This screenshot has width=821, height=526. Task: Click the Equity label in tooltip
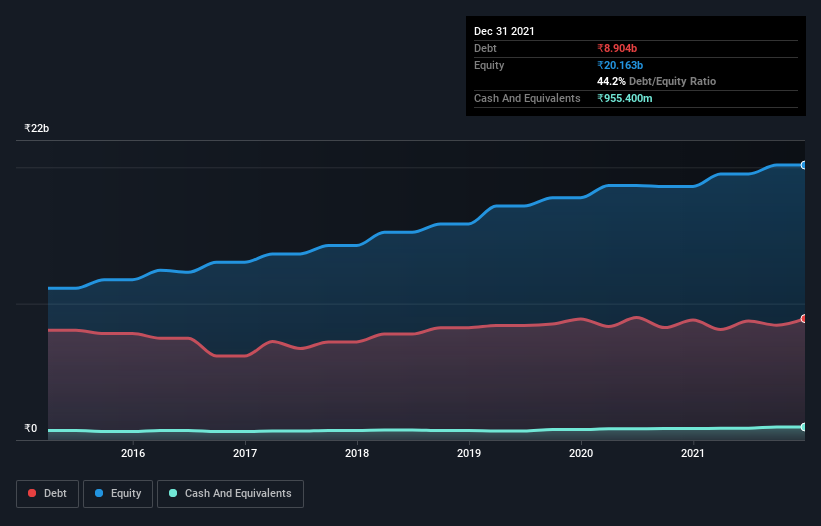489,65
